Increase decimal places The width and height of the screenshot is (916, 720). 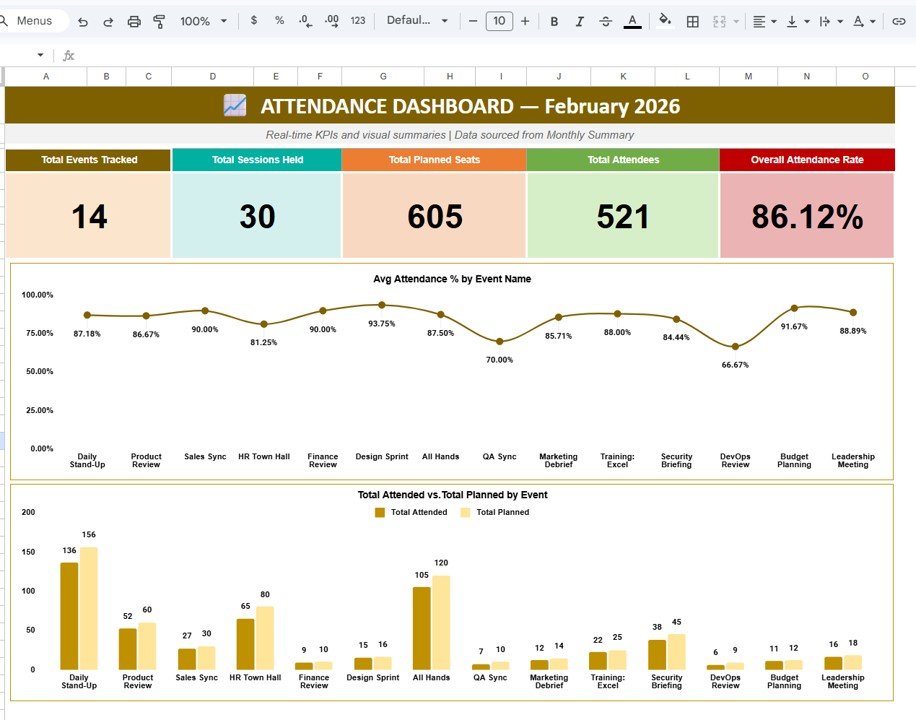[331, 20]
